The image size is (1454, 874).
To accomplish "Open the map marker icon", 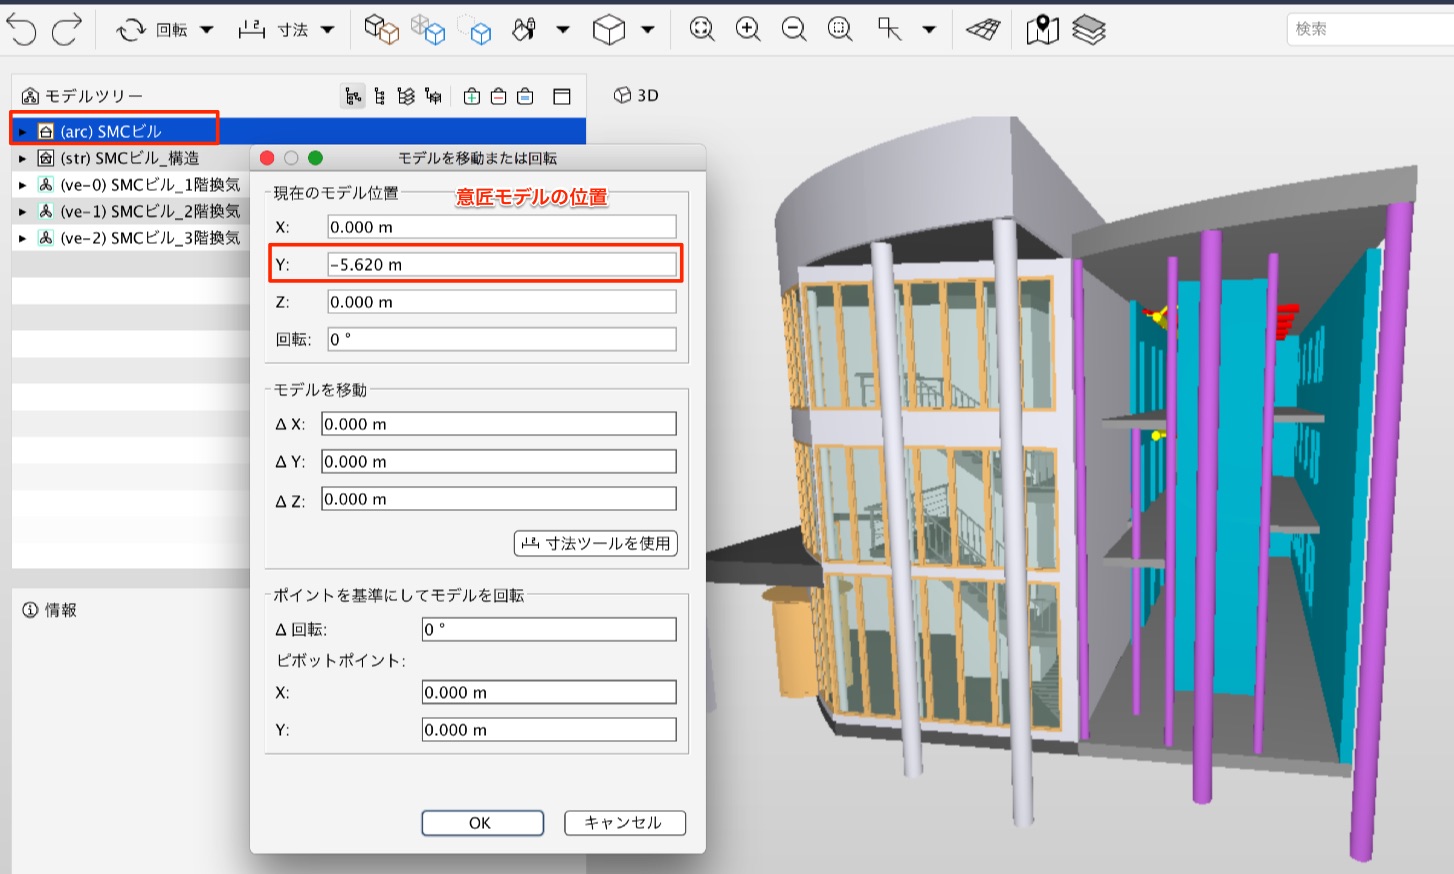I will point(1042,30).
